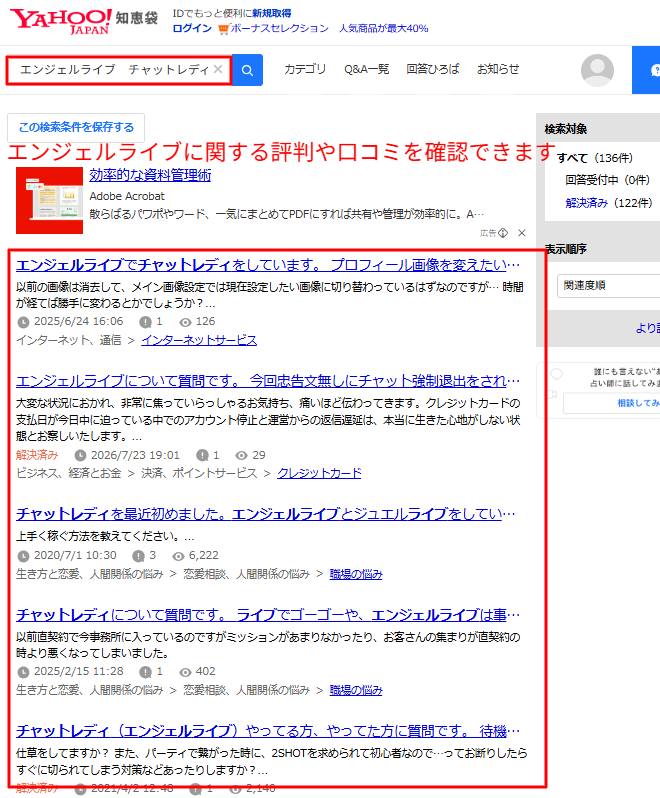660x798 pixels.
Task: Click the 人気商品が最大40% promo link
Action: (x=384, y=28)
